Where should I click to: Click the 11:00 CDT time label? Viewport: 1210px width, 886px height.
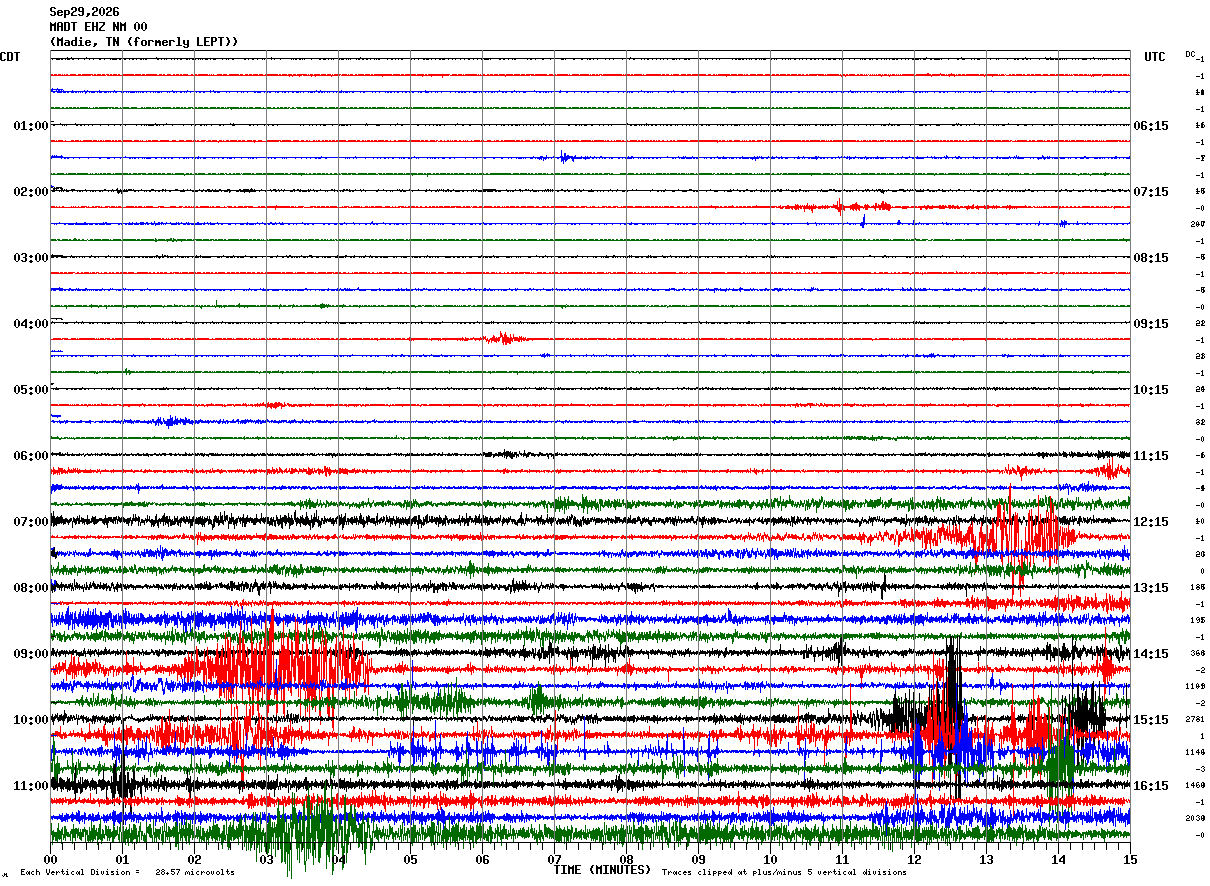pos(31,786)
